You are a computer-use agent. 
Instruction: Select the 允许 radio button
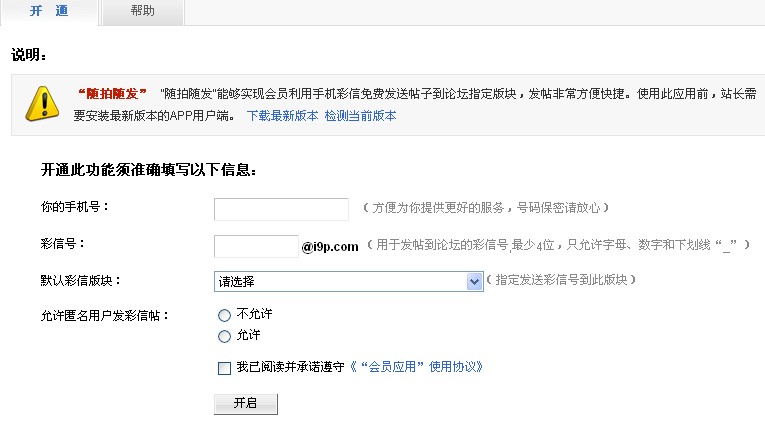pos(224,336)
